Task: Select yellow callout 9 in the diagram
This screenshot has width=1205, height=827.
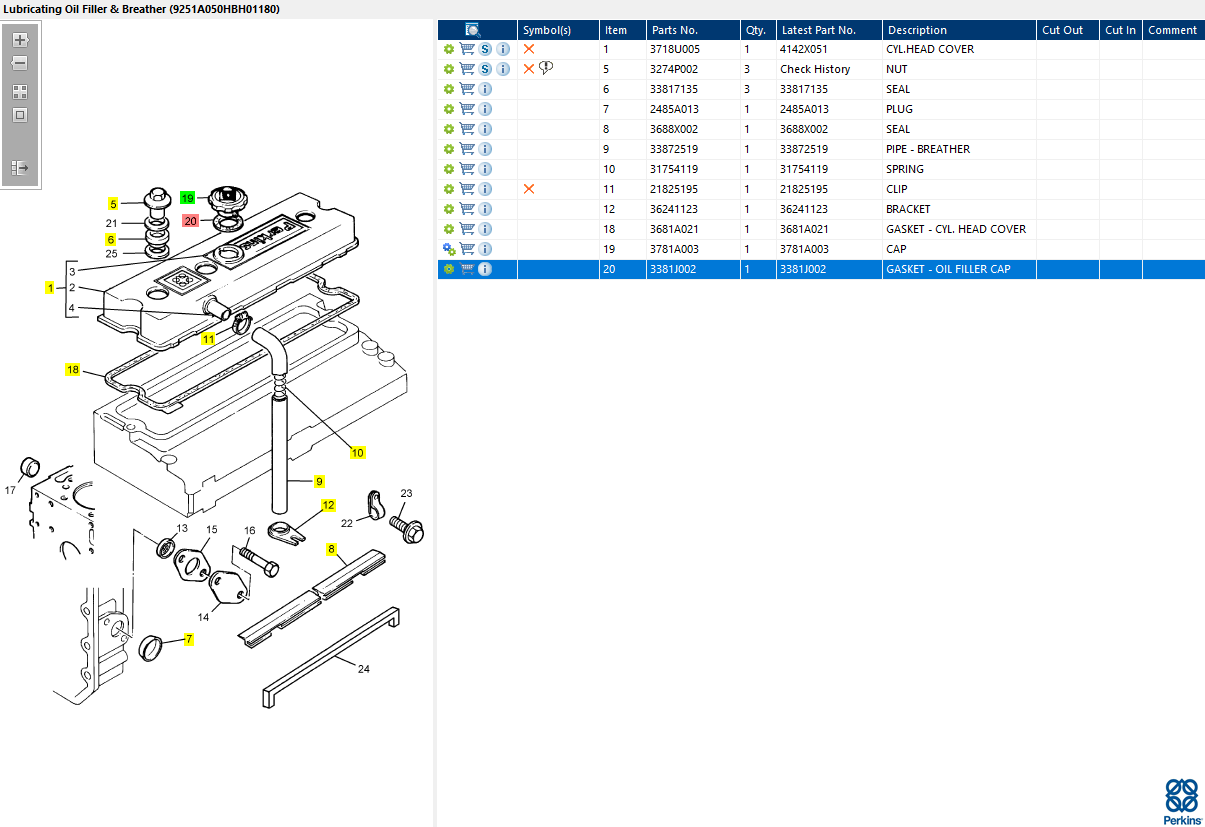Action: [320, 481]
